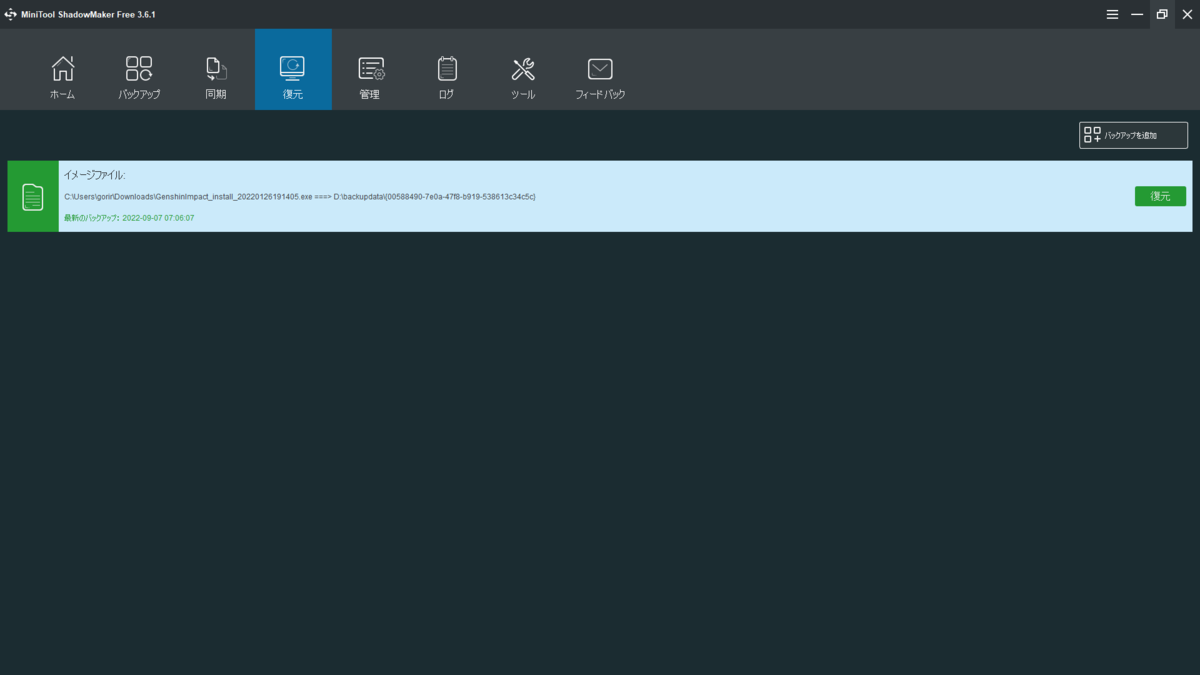Click the 最新のバックアップ 2022-09-07 07:06:07 timestamp
This screenshot has height=675, width=1200.
click(129, 218)
